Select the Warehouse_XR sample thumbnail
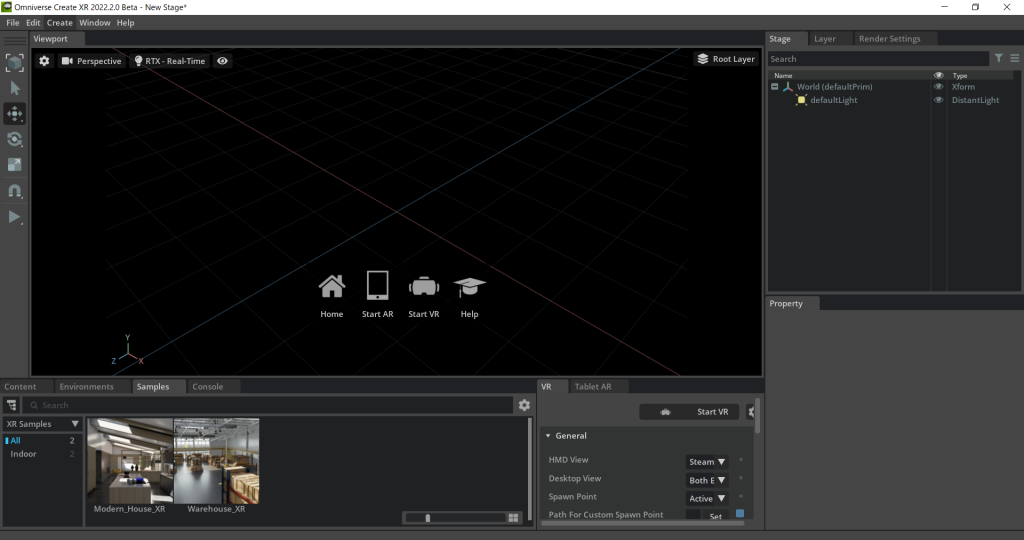Screen dimensions: 1024x540 point(217,461)
